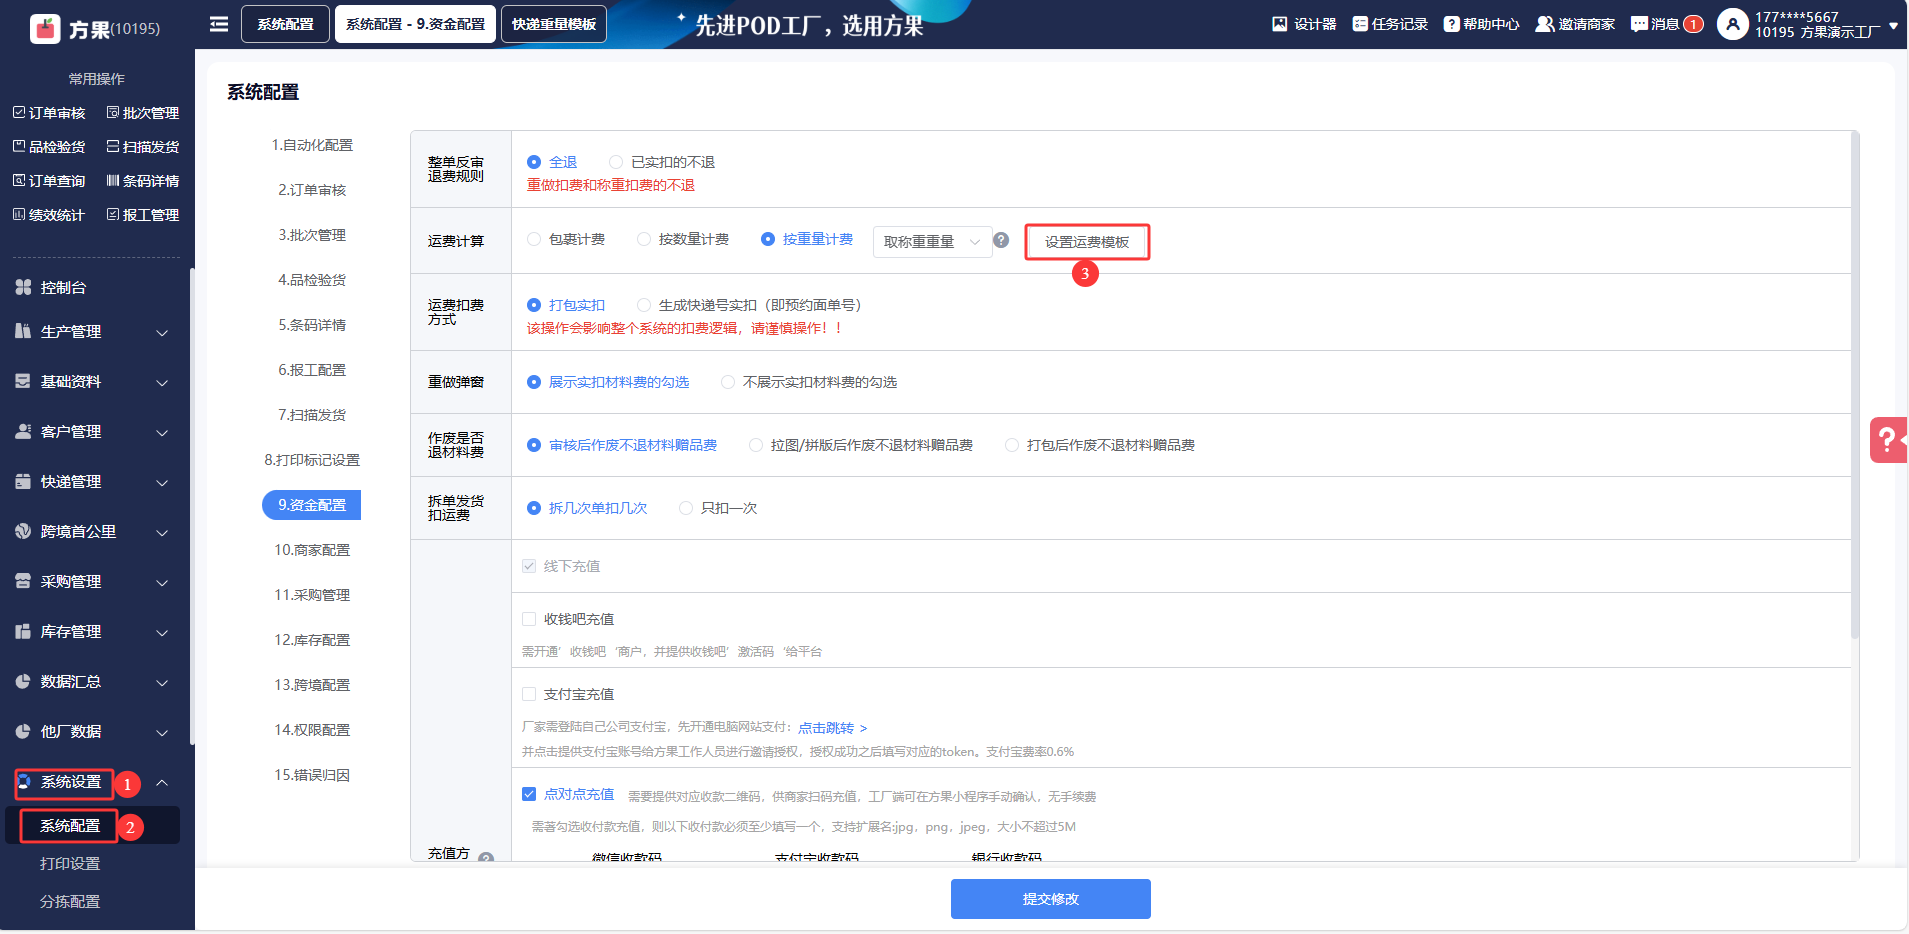Select 按重量计费 radio option
This screenshot has height=934, width=1909.
768,239
